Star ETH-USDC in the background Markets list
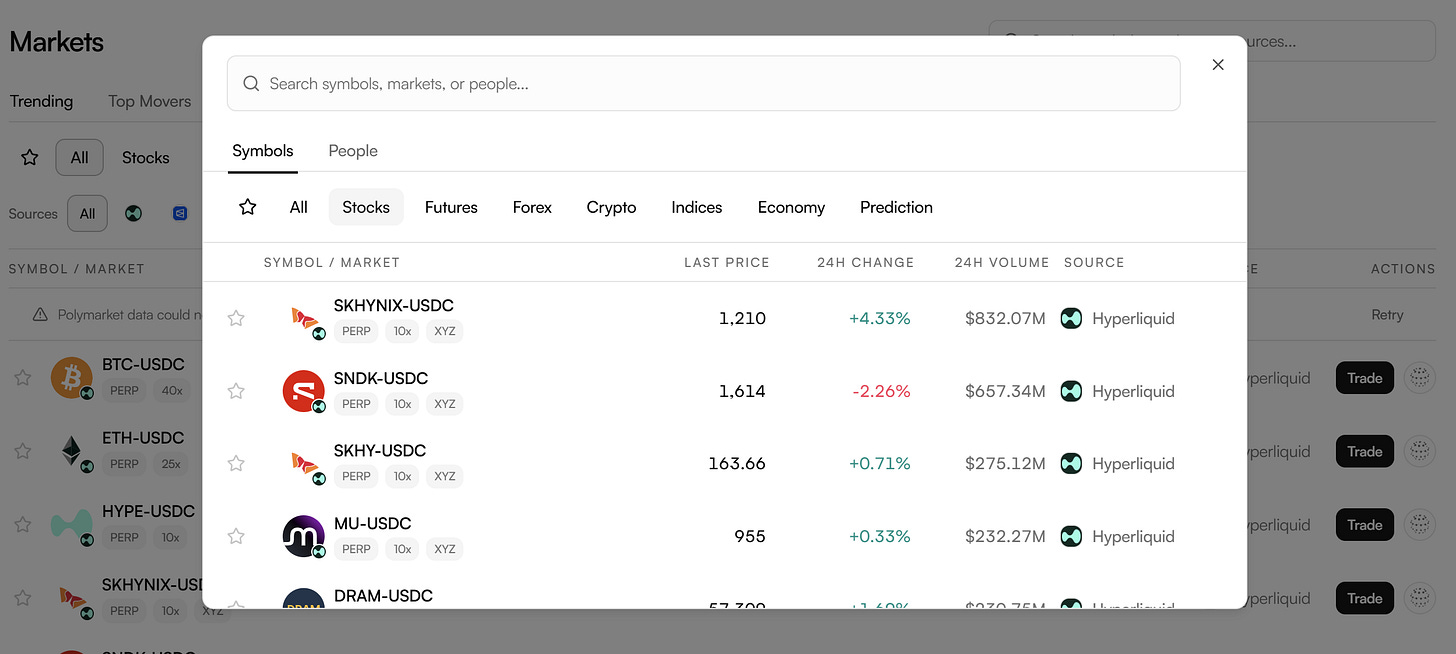The height and width of the screenshot is (654, 1456). 23,451
